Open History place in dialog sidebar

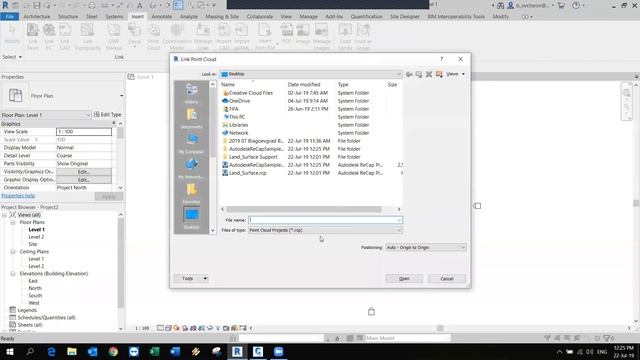pos(191,93)
